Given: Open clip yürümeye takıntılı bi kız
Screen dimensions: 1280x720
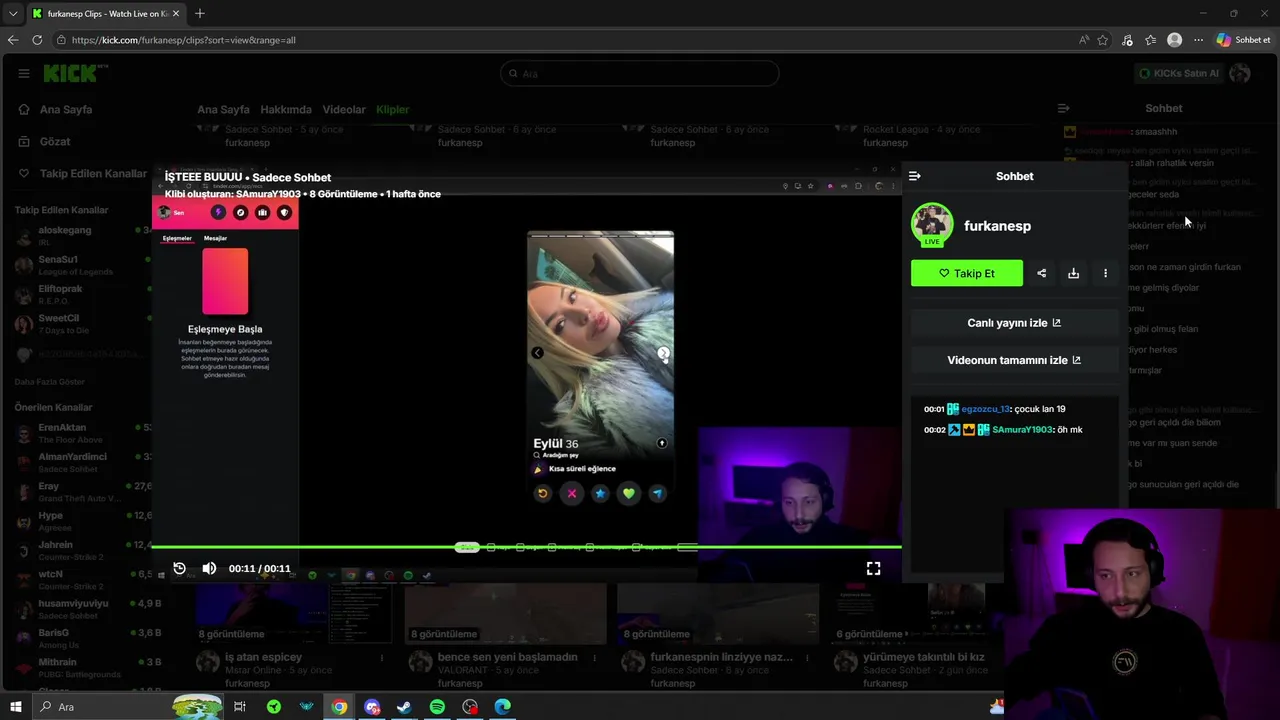Looking at the screenshot, I should pos(923,657).
